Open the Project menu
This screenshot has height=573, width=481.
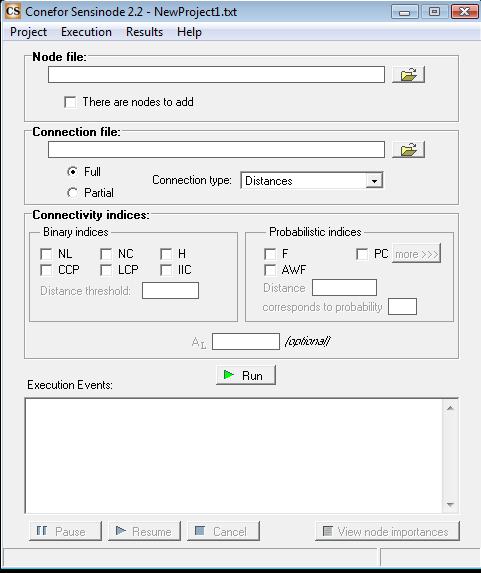[x=29, y=32]
